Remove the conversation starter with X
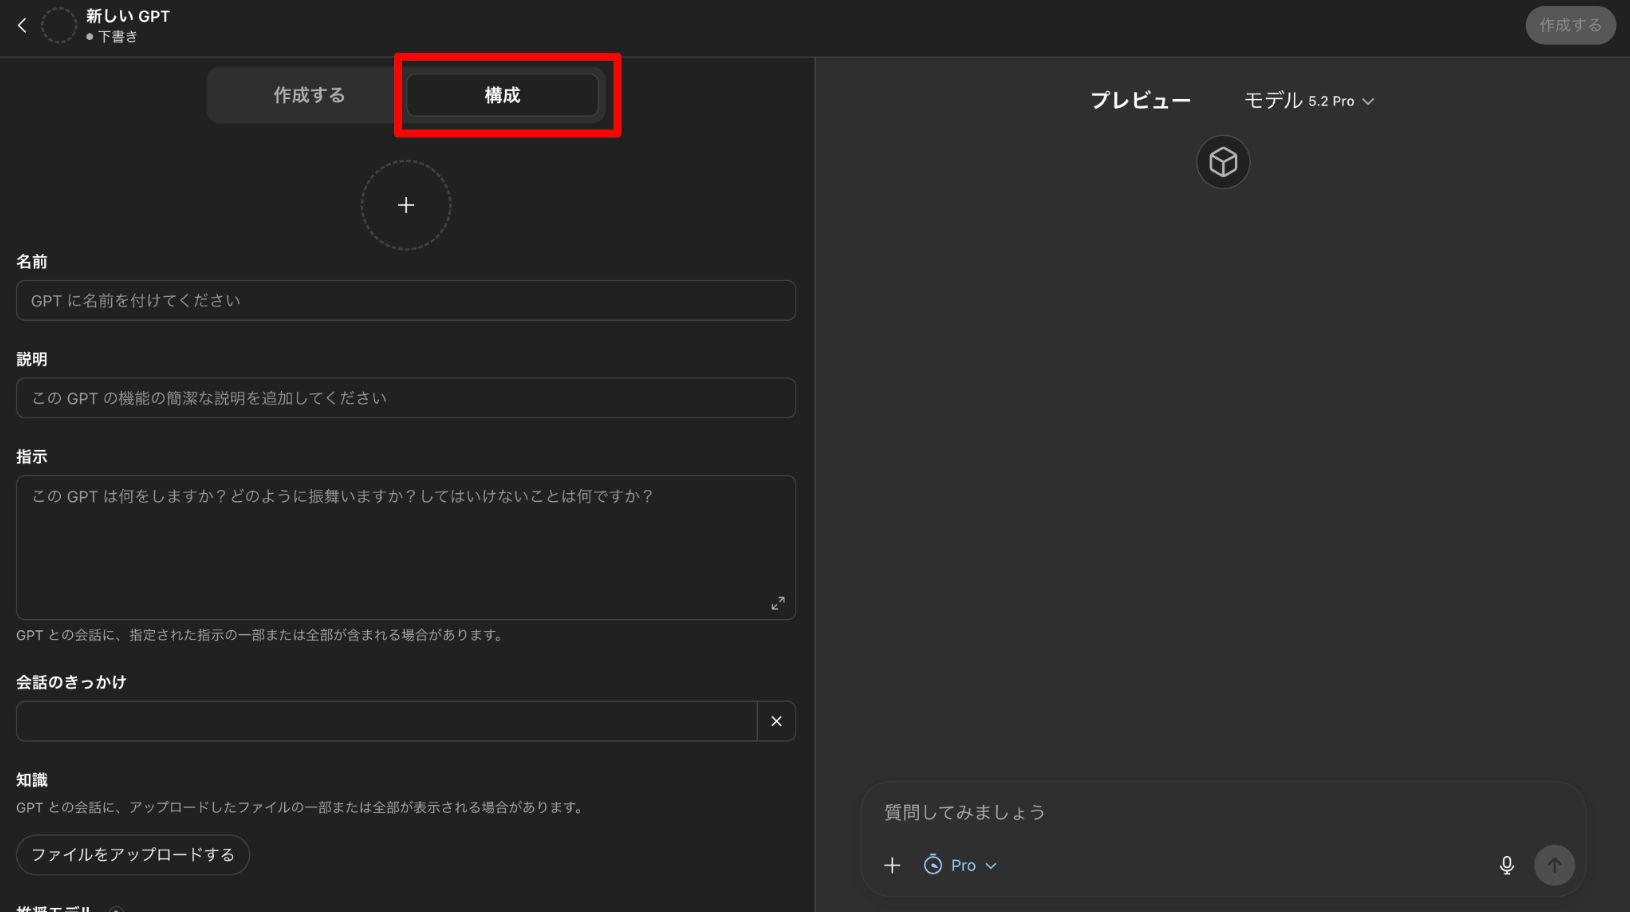This screenshot has height=912, width=1630. coord(776,721)
